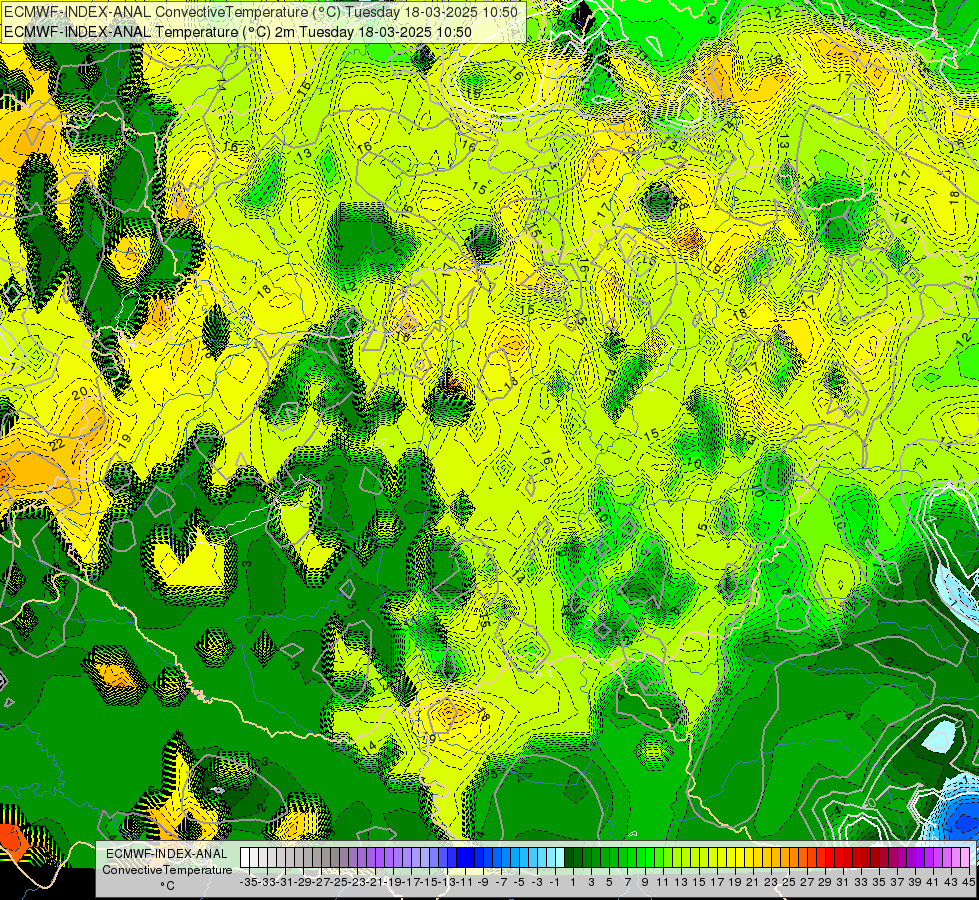The height and width of the screenshot is (900, 979).
Task: Click the legend value -25
Action: tap(339, 882)
